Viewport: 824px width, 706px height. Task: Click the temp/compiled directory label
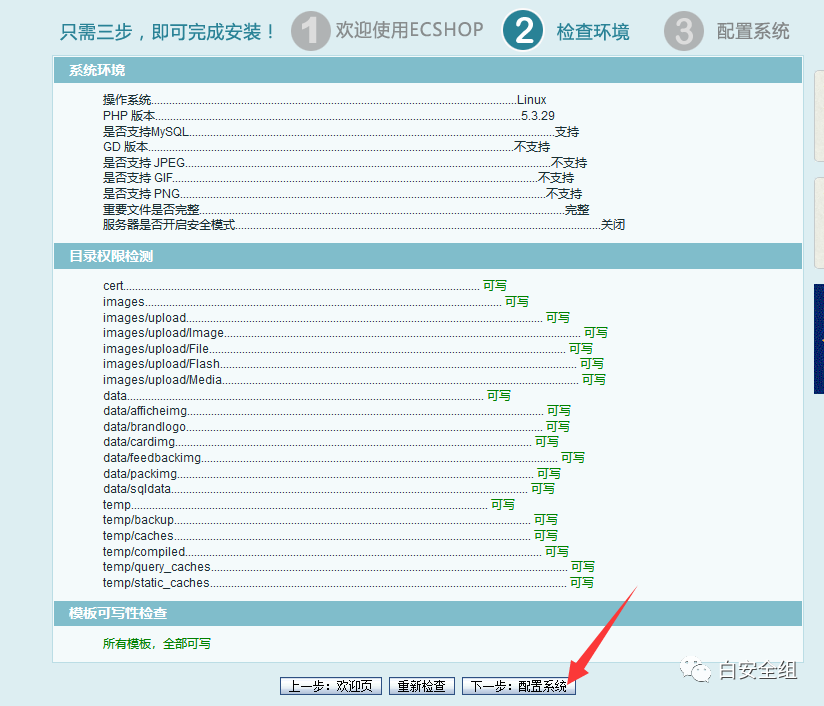tap(144, 551)
